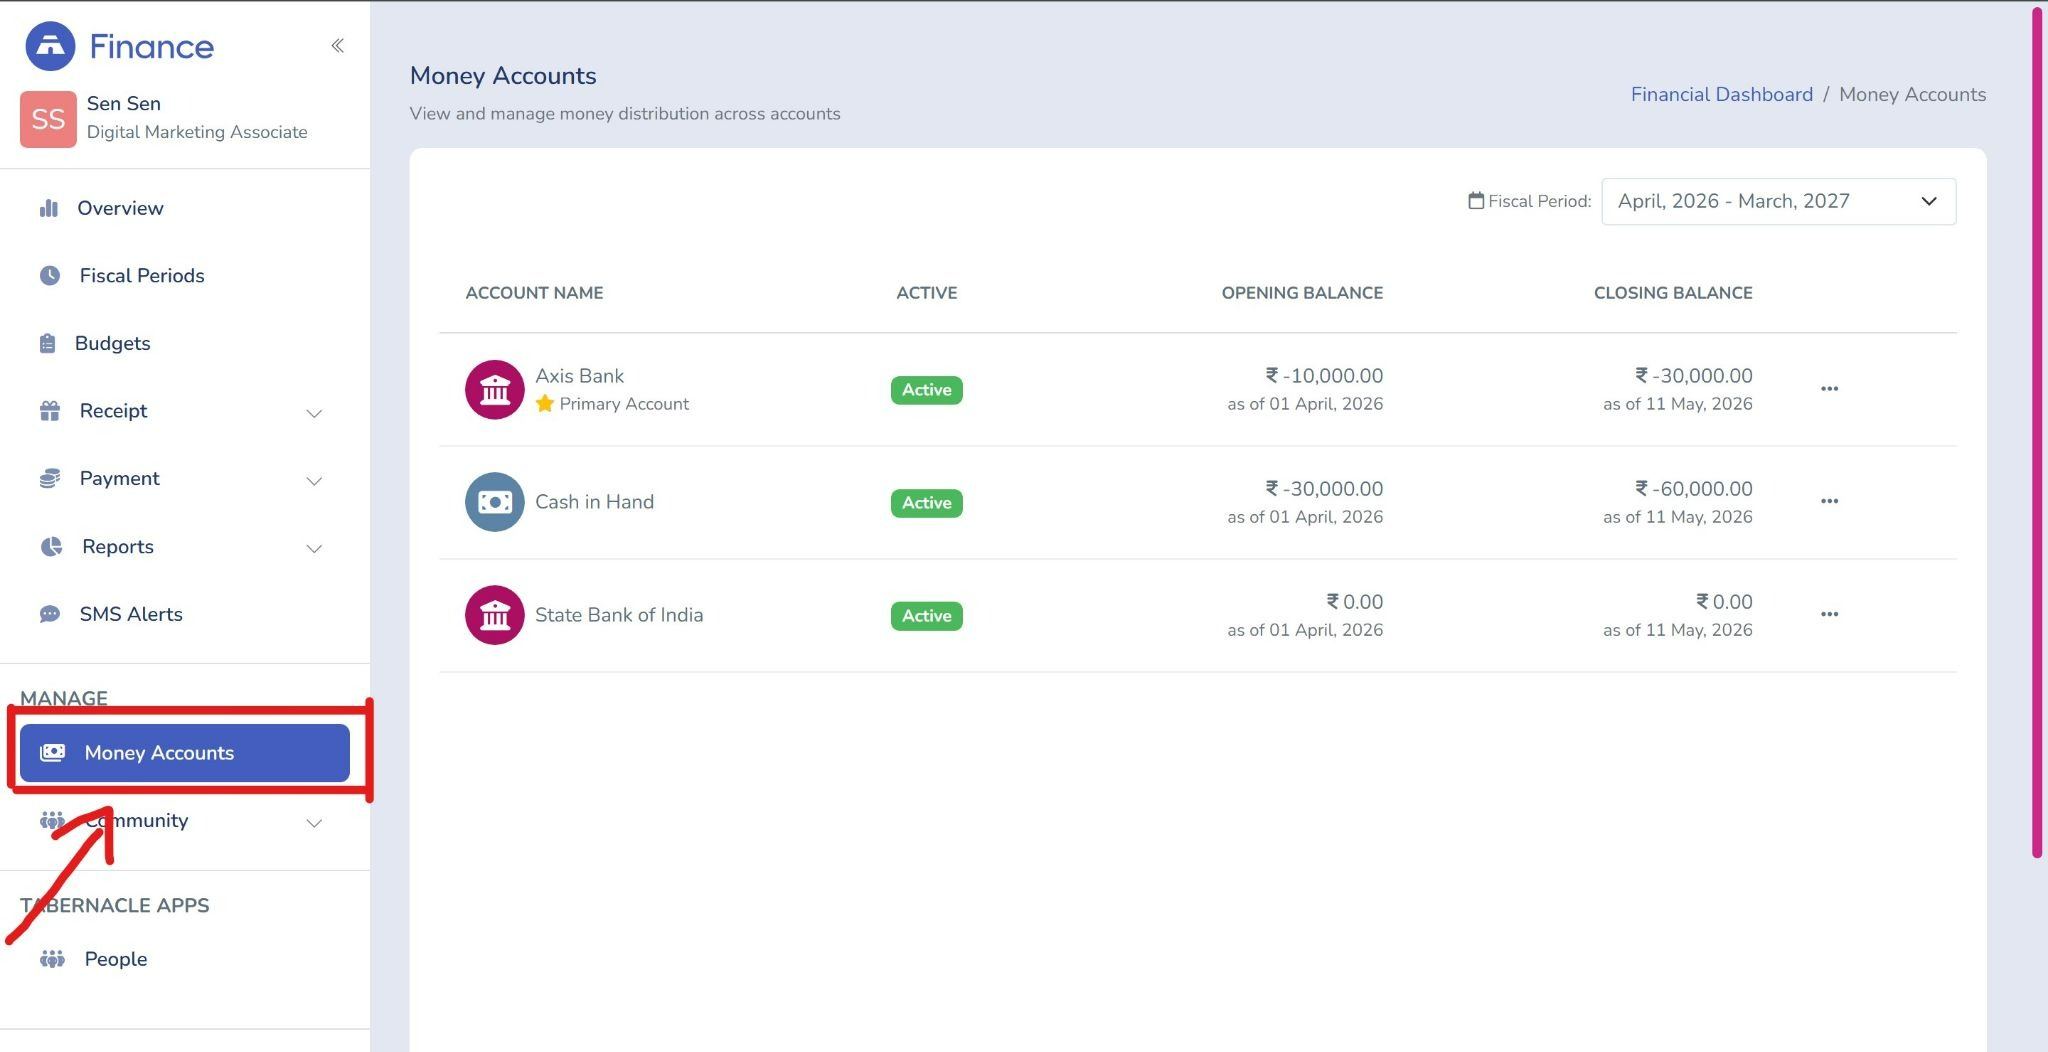Click the Axis Bank account name
This screenshot has width=2048, height=1052.
click(x=579, y=376)
